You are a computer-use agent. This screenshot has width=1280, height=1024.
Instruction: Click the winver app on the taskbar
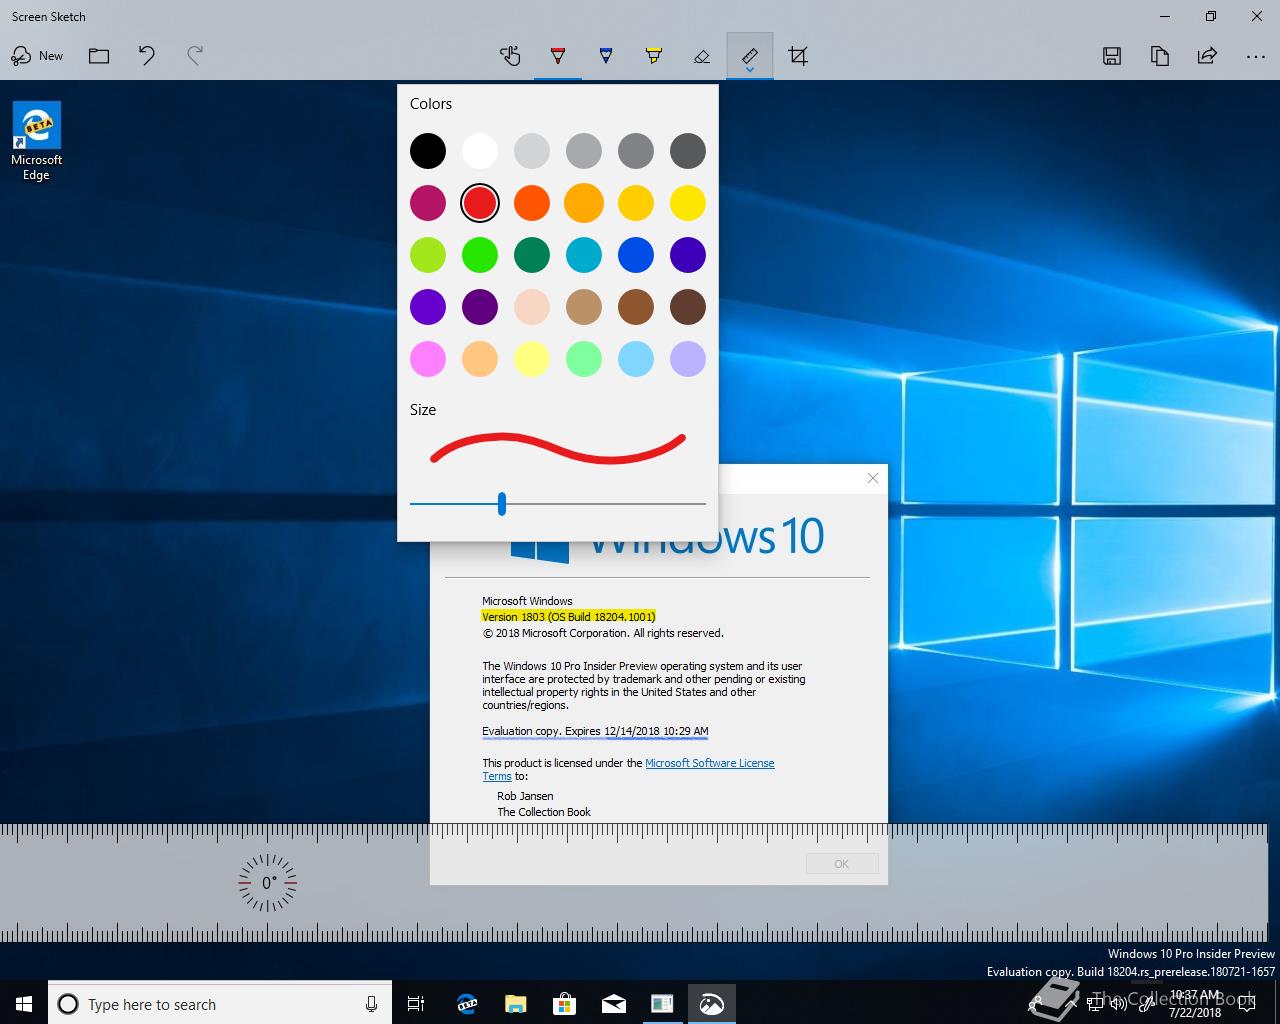[x=662, y=1004]
